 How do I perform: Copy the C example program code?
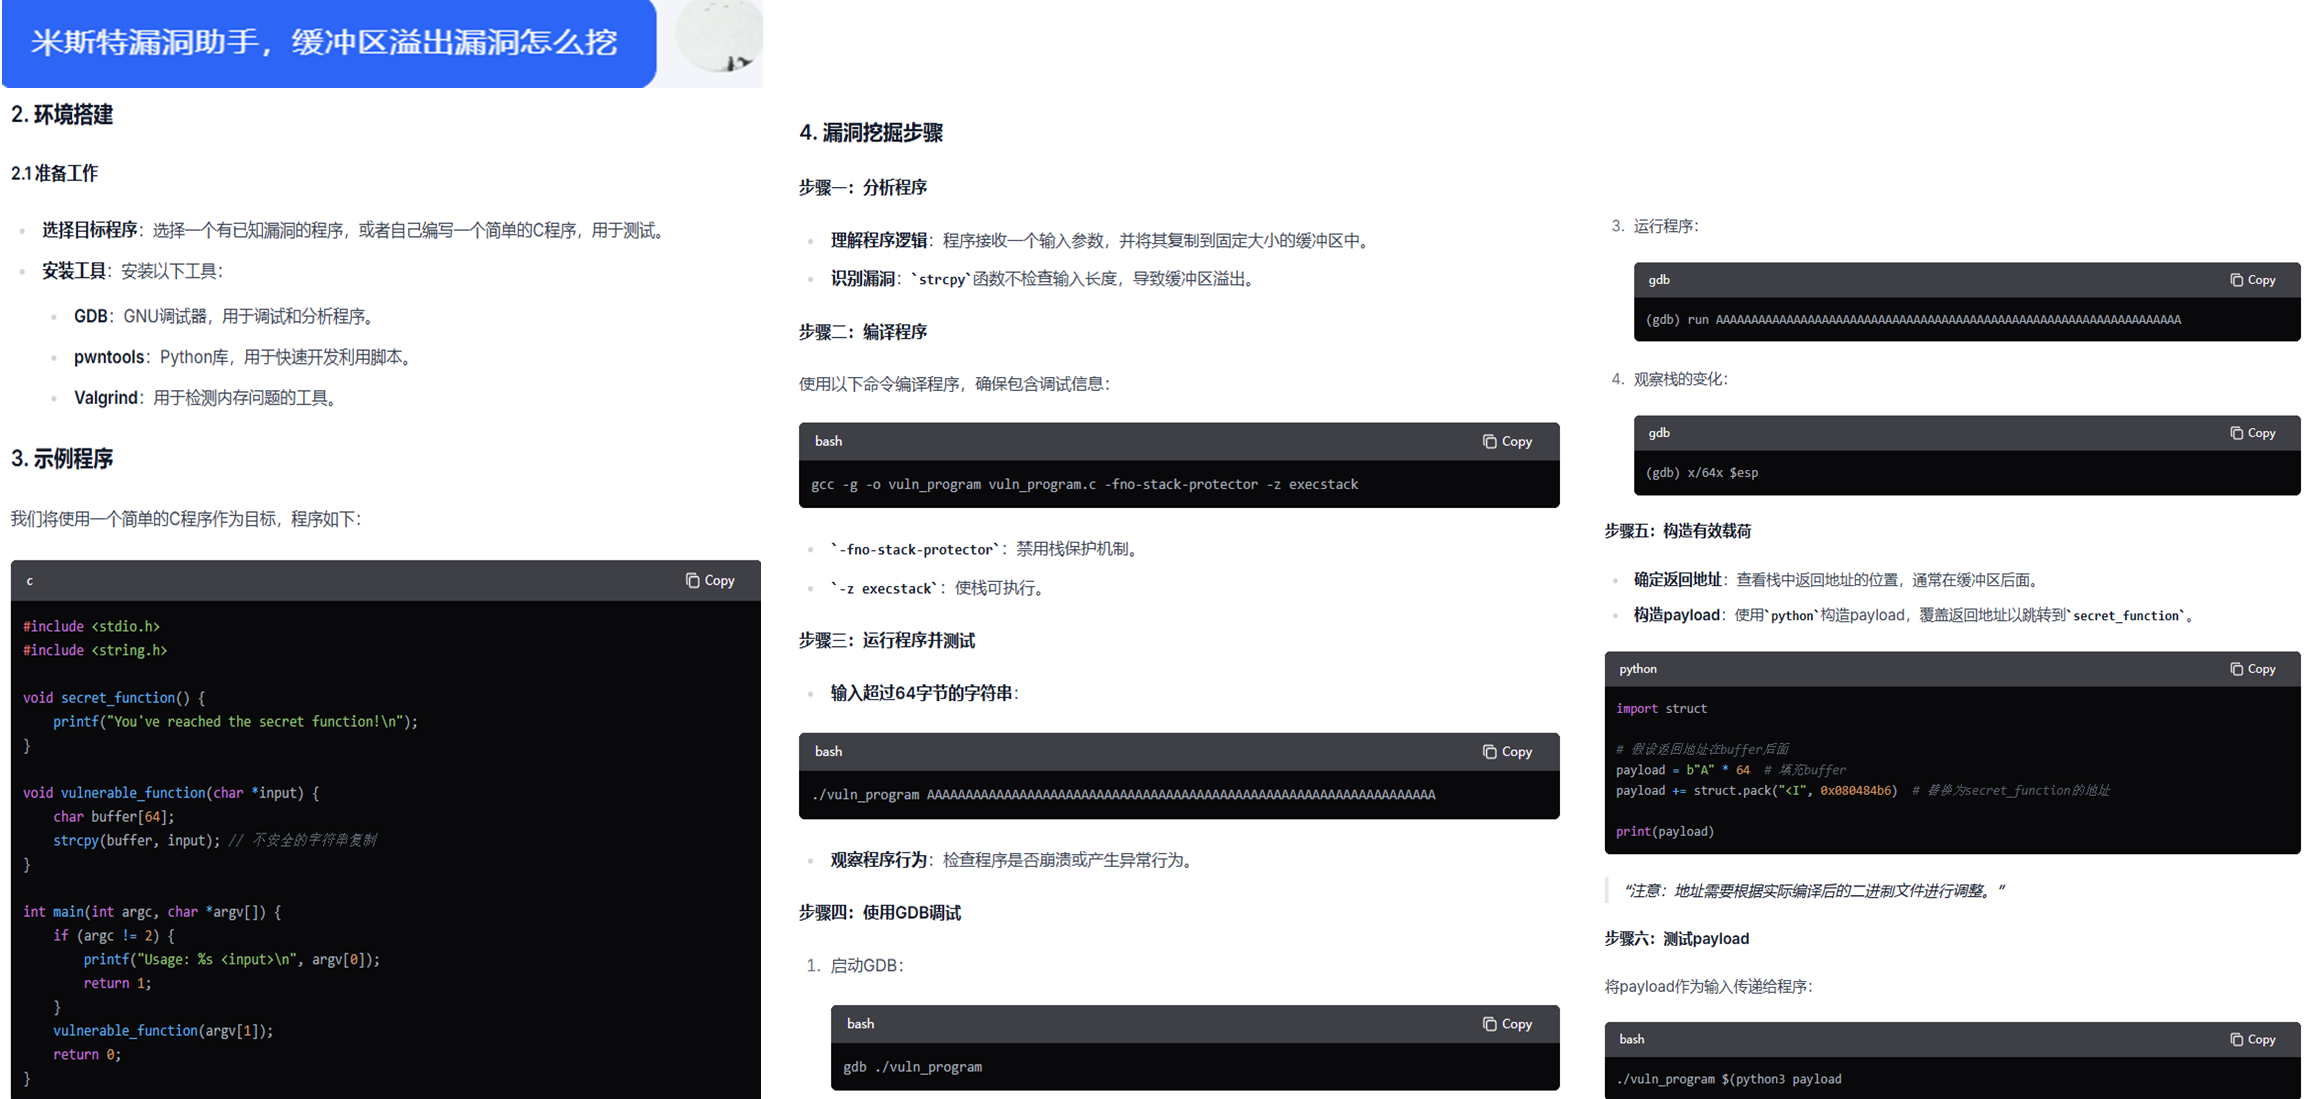point(710,580)
